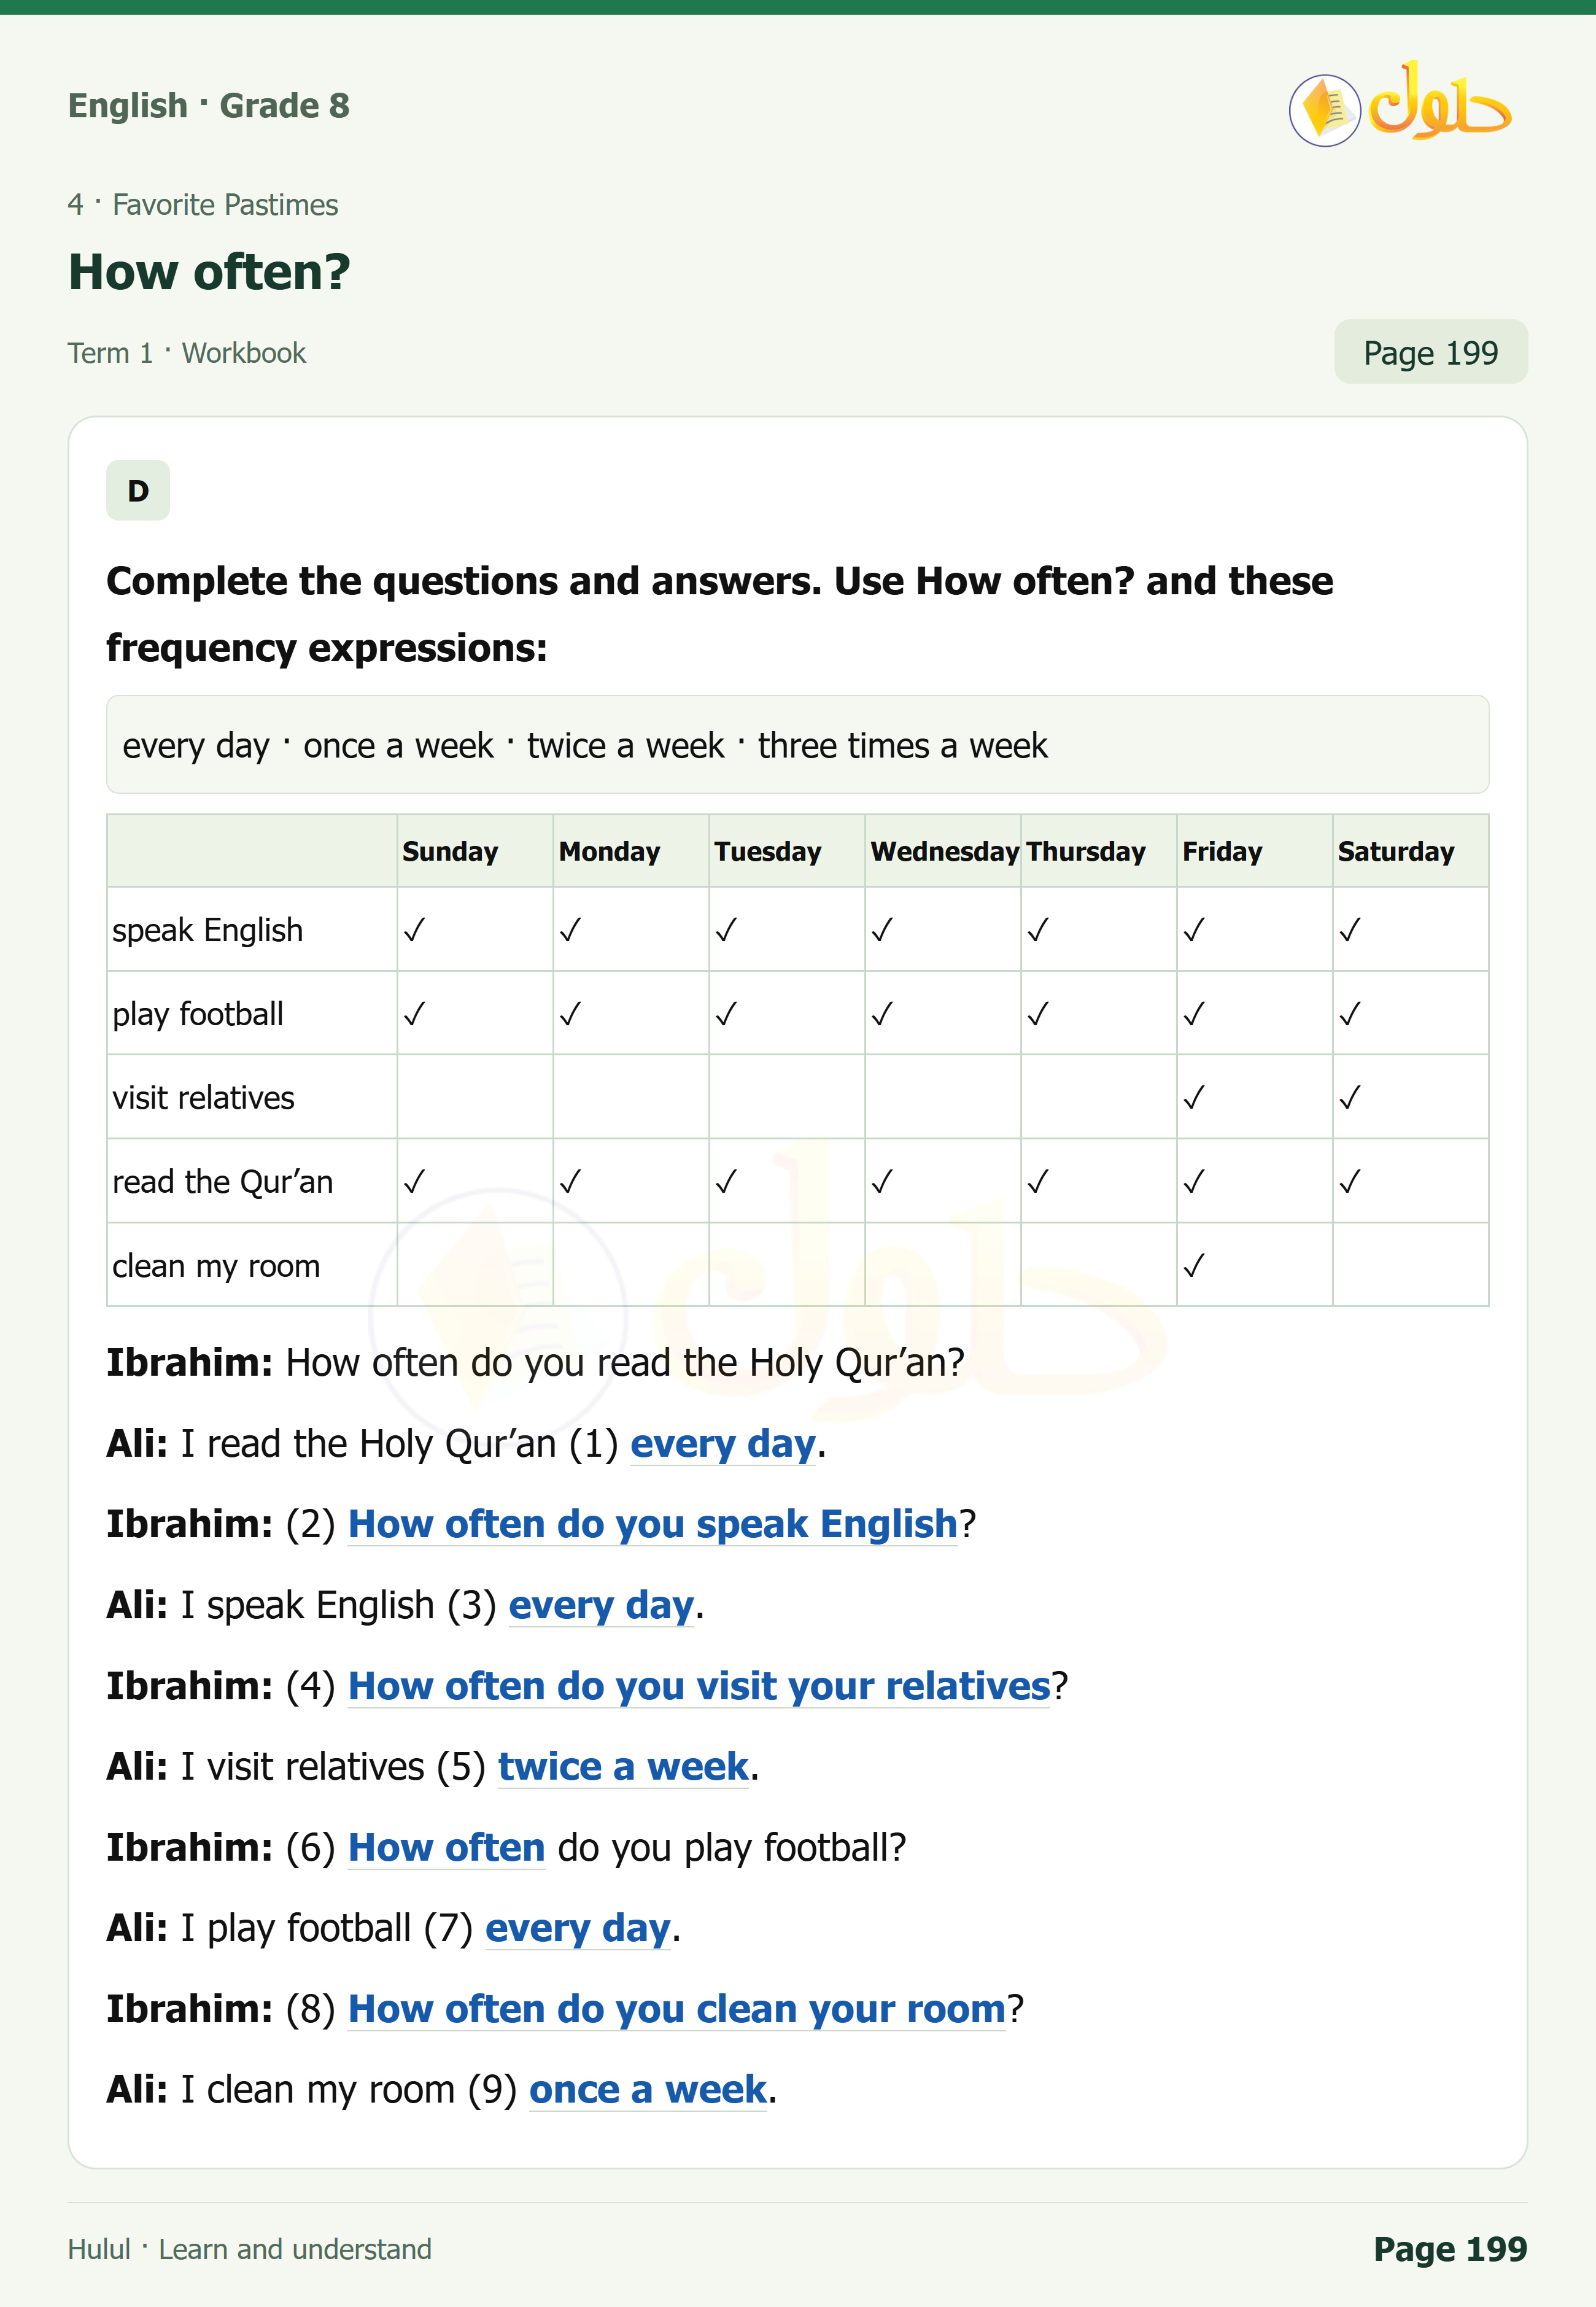Click answer 'How often do you speak English'
Viewport: 1596px width, 2307px height.
[653, 1524]
